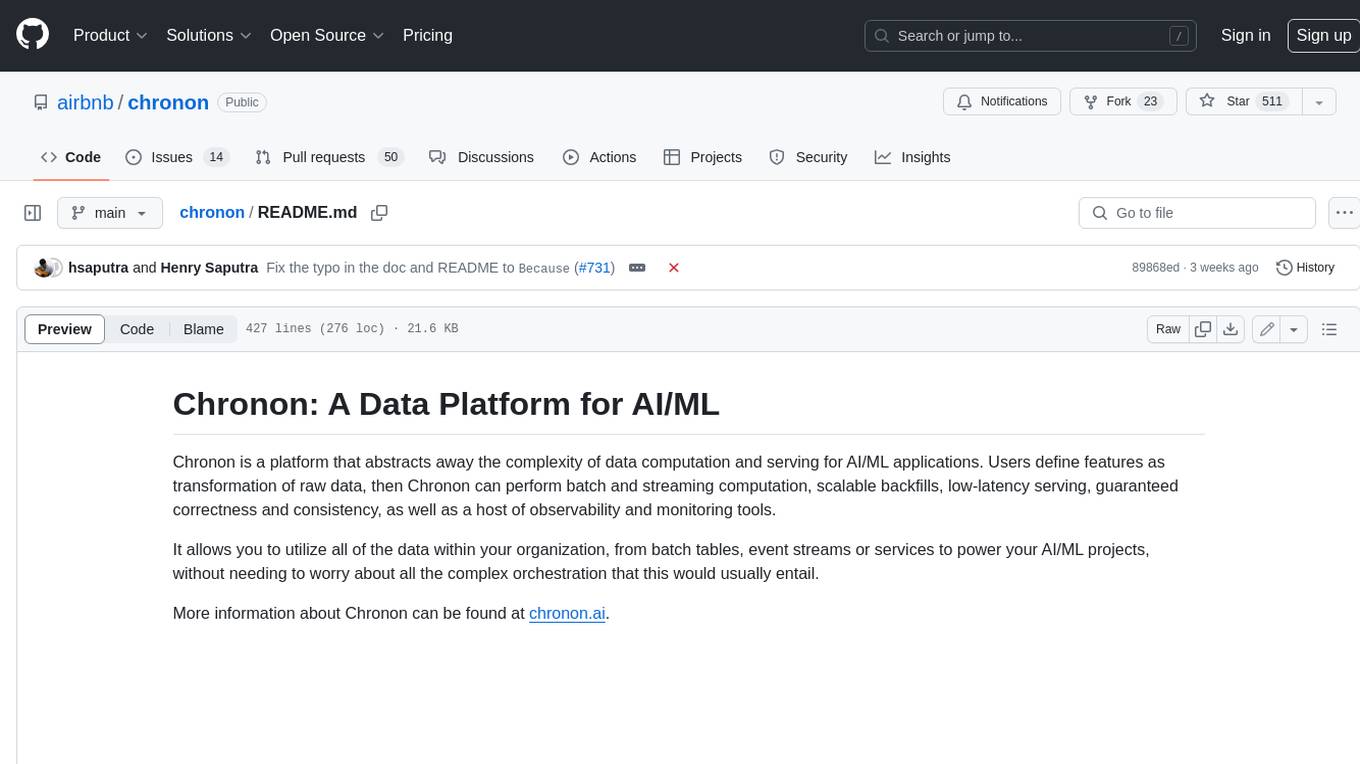Download the raw file icon
This screenshot has height=764, width=1360.
(1231, 329)
